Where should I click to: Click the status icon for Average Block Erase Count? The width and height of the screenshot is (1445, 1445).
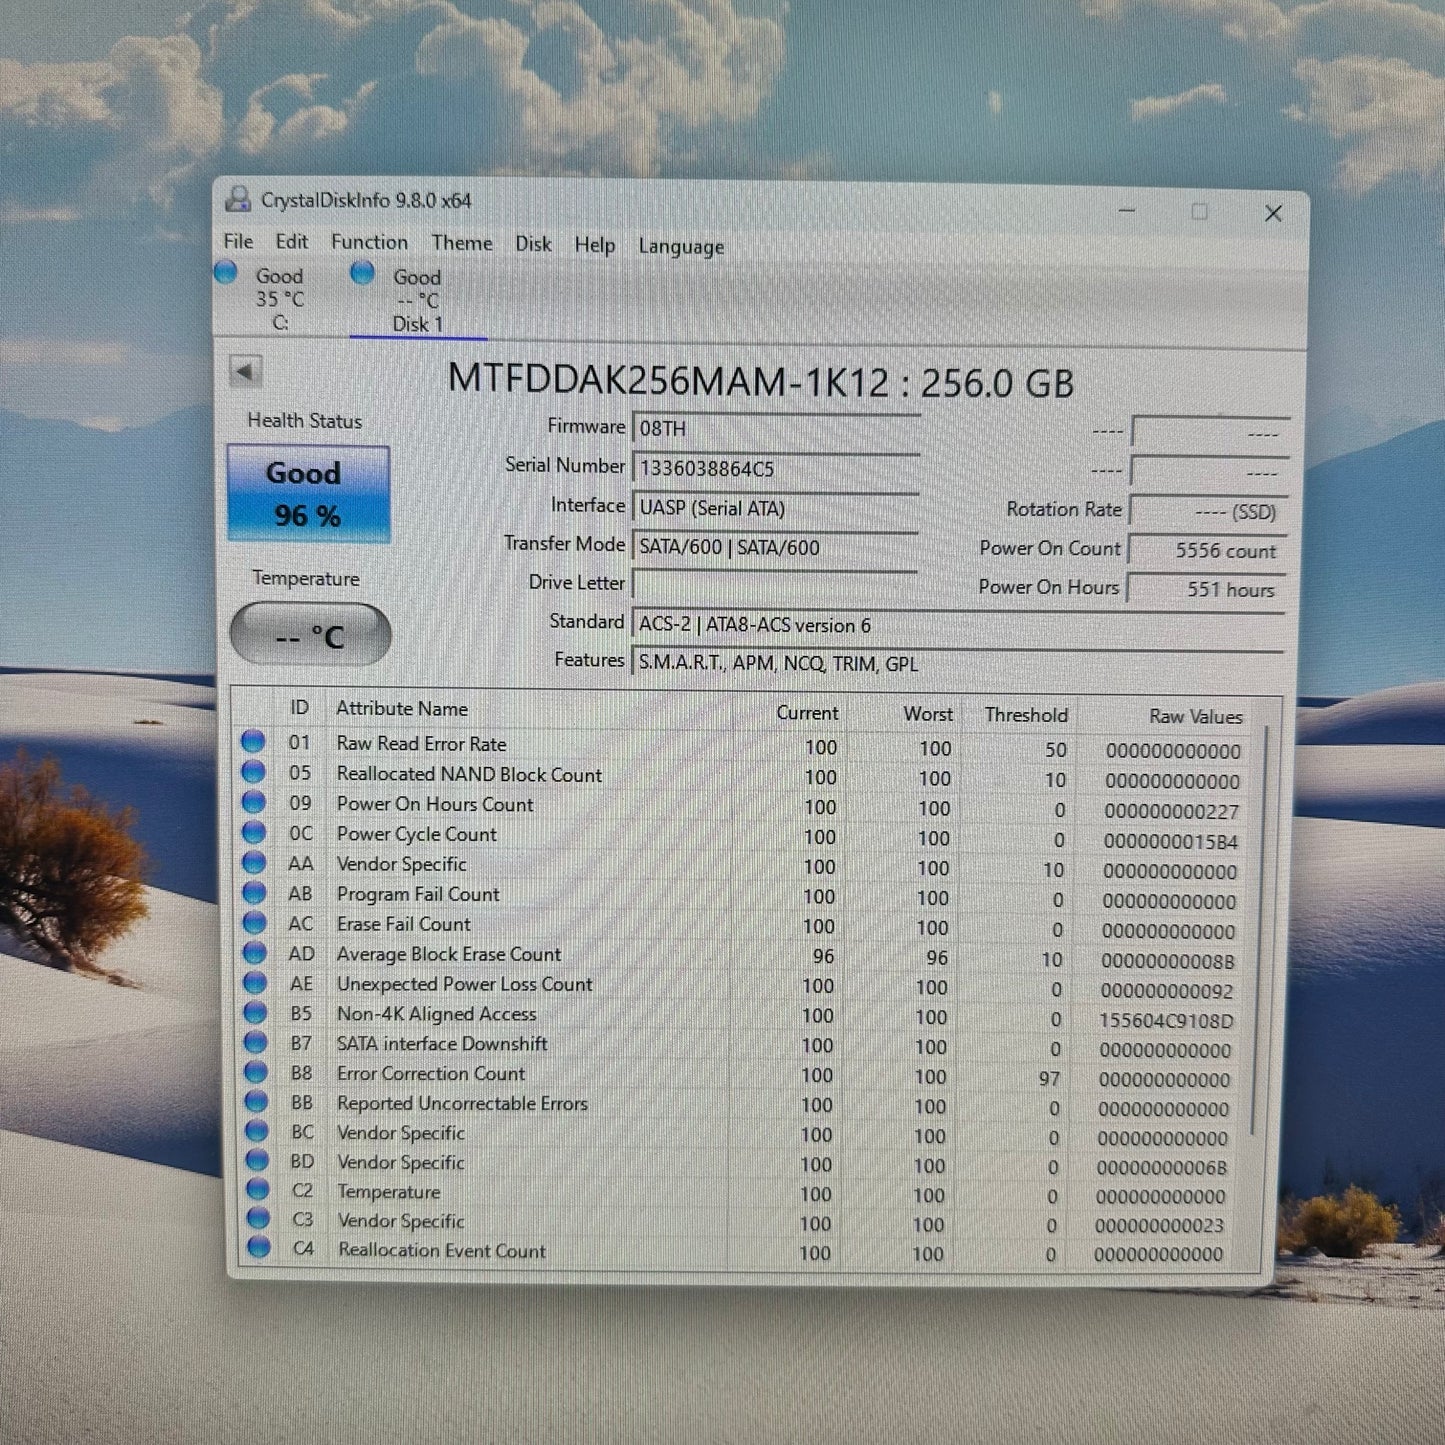[255, 951]
